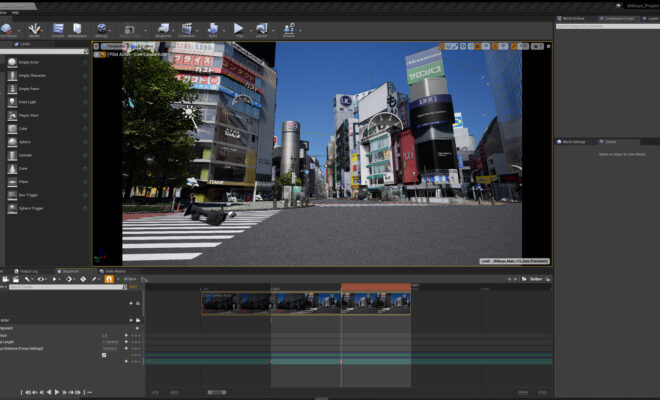The image size is (660, 400).
Task: Open the Settings toolbar button
Action: point(101,30)
